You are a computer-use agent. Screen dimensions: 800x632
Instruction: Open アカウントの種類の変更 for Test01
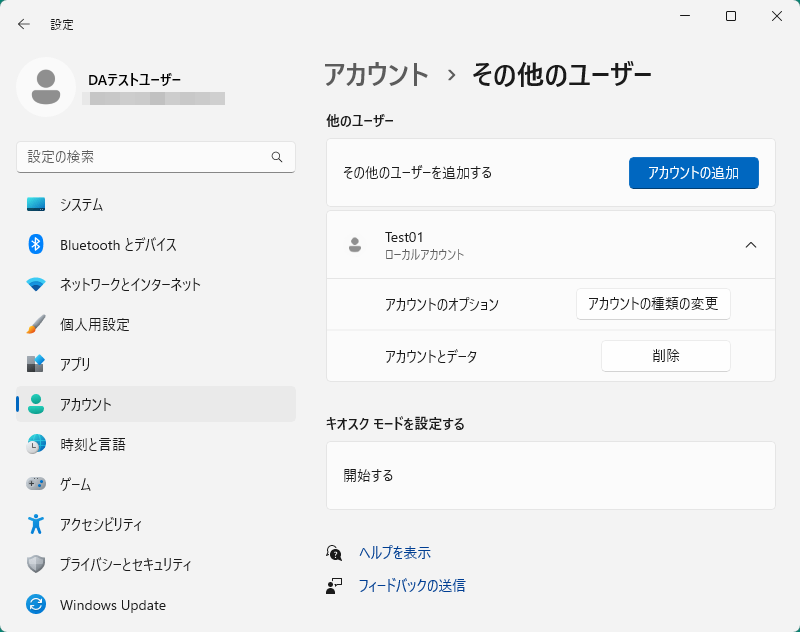point(654,304)
